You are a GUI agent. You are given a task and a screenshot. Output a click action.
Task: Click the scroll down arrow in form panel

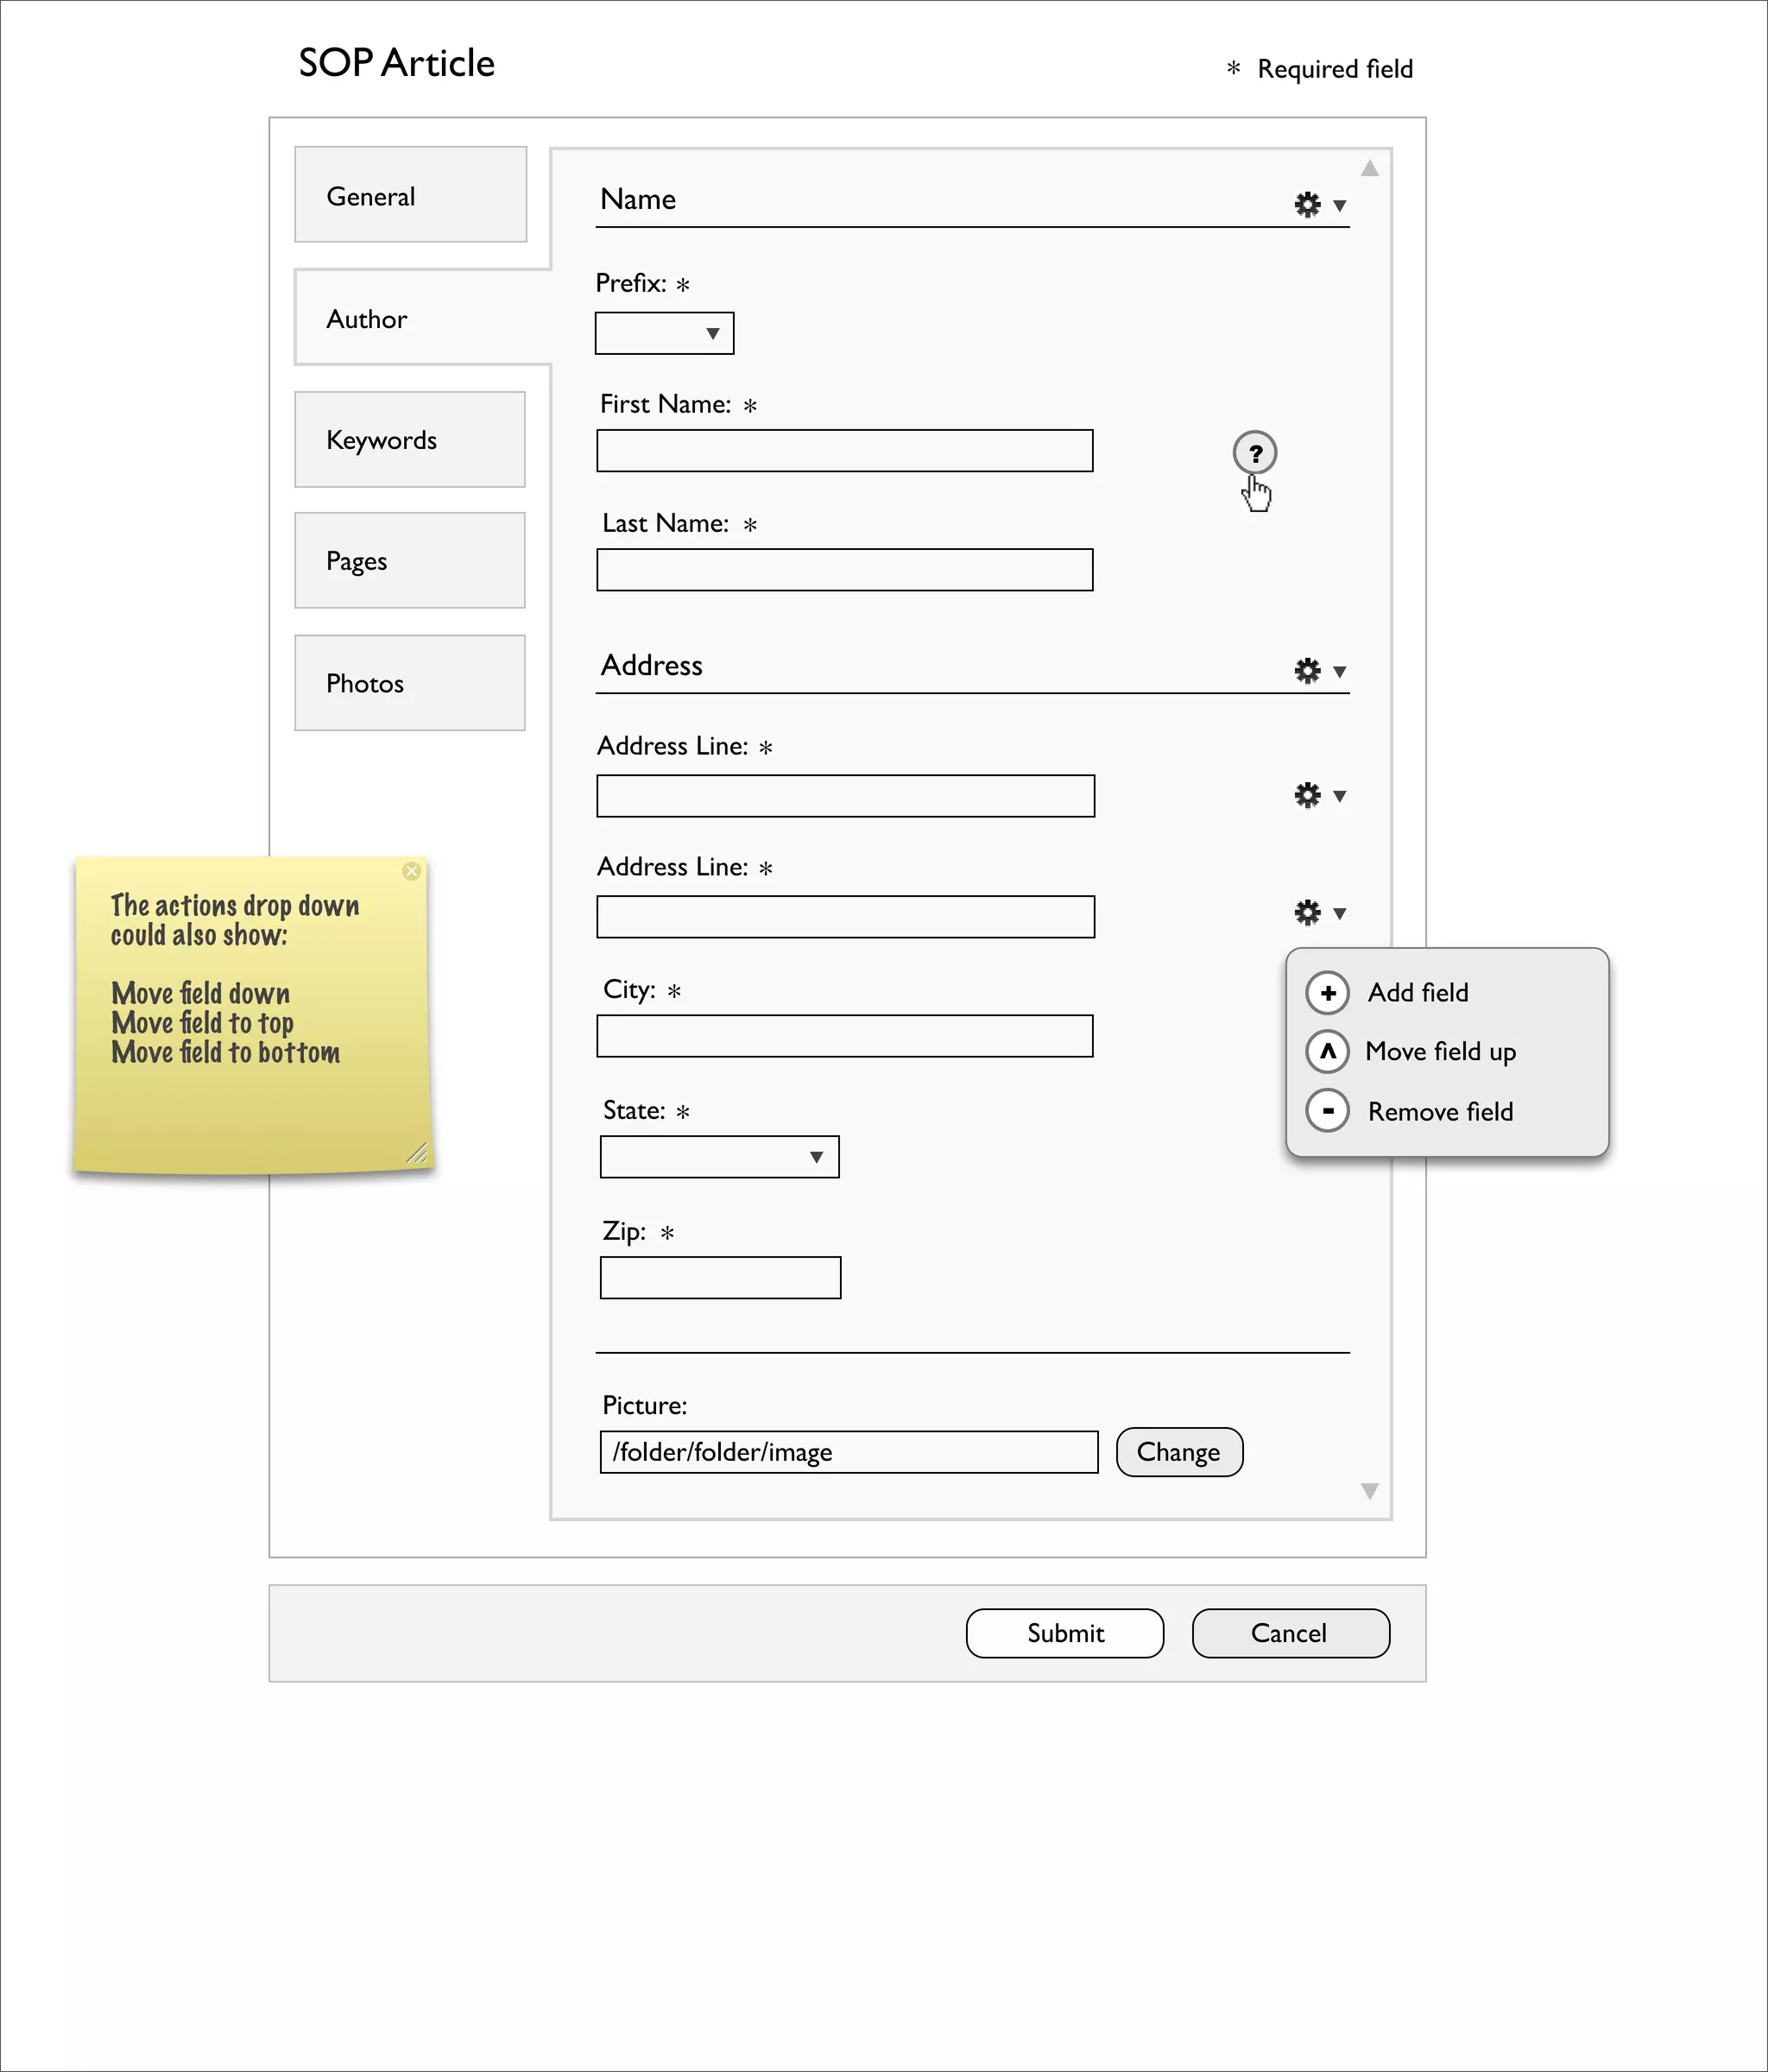(x=1370, y=1491)
